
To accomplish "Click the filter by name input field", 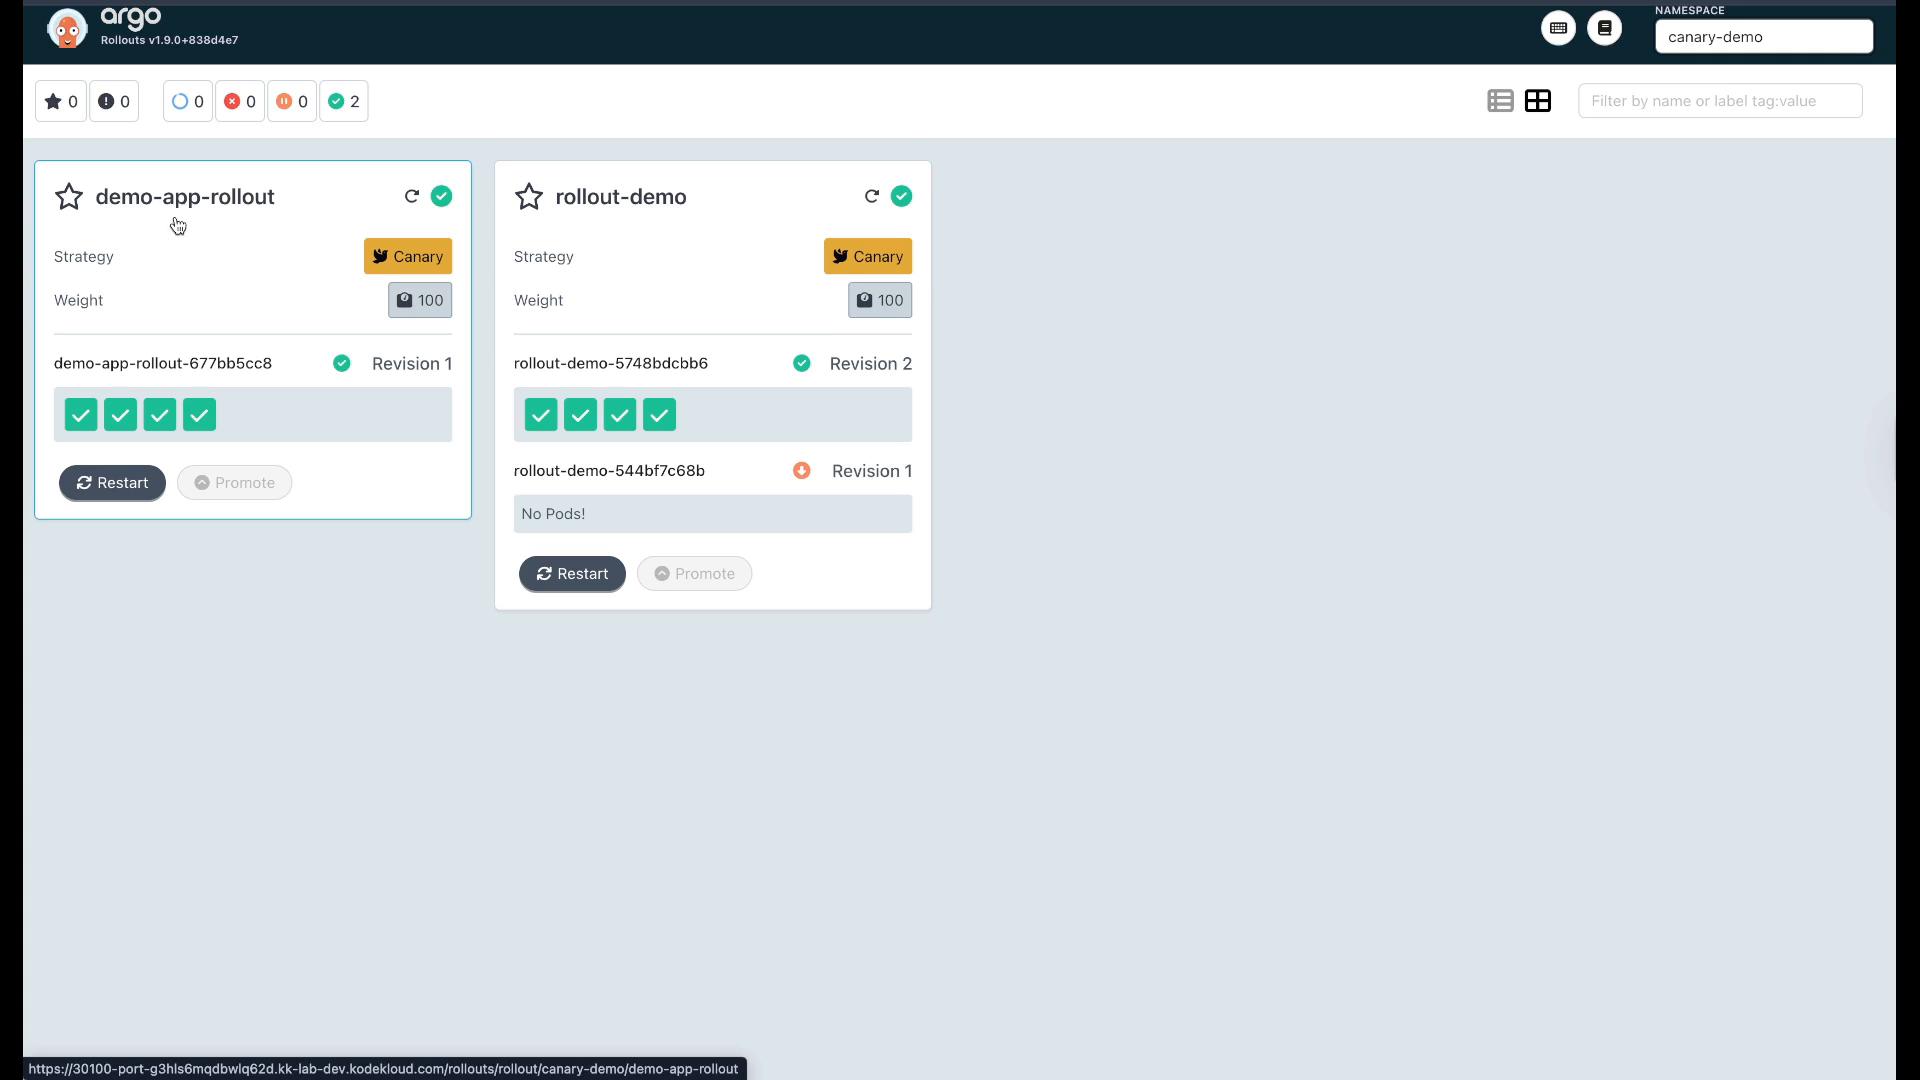I will (x=1720, y=101).
